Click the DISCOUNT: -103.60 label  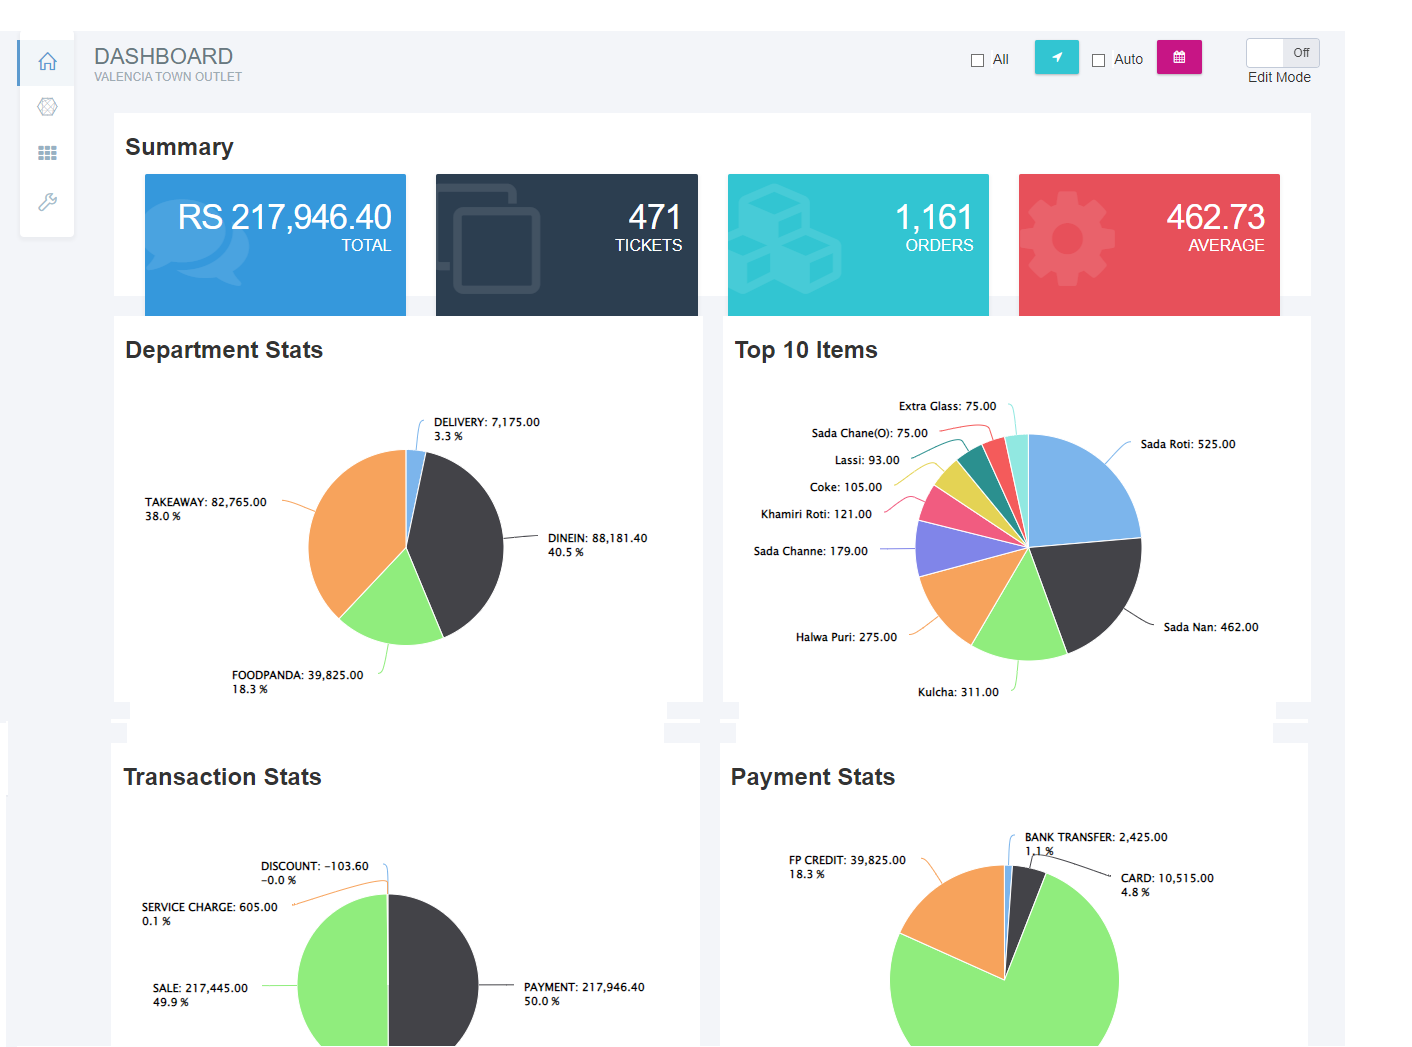(x=315, y=866)
